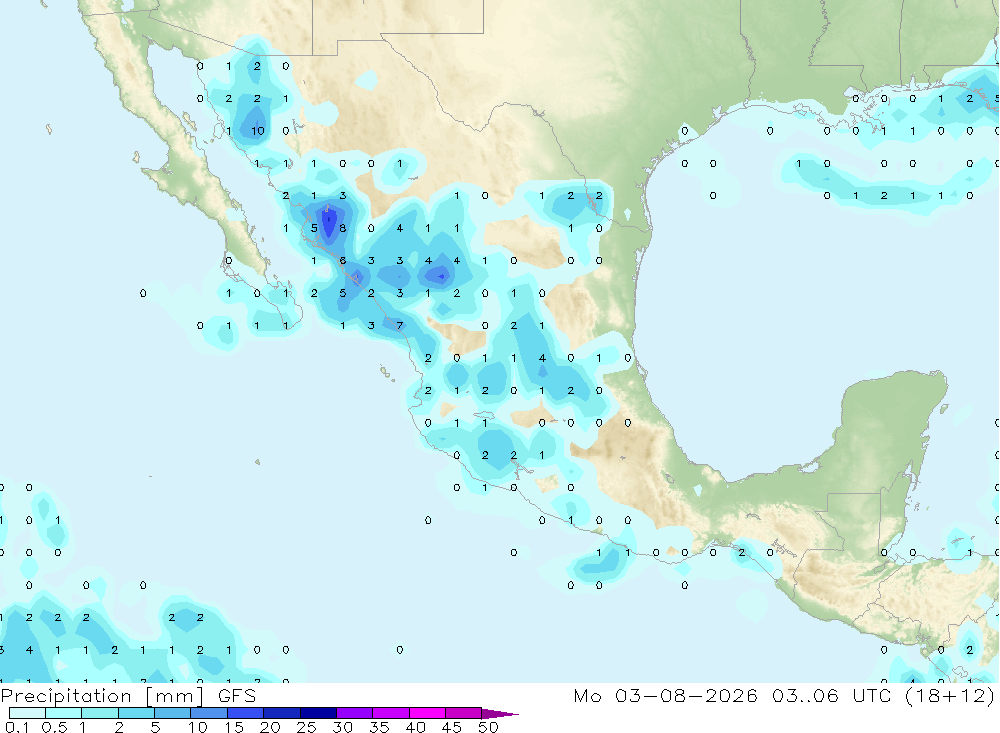The height and width of the screenshot is (733, 1000).
Task: Click the 2–5 mm light blue legend swatch
Action: (x=136, y=713)
